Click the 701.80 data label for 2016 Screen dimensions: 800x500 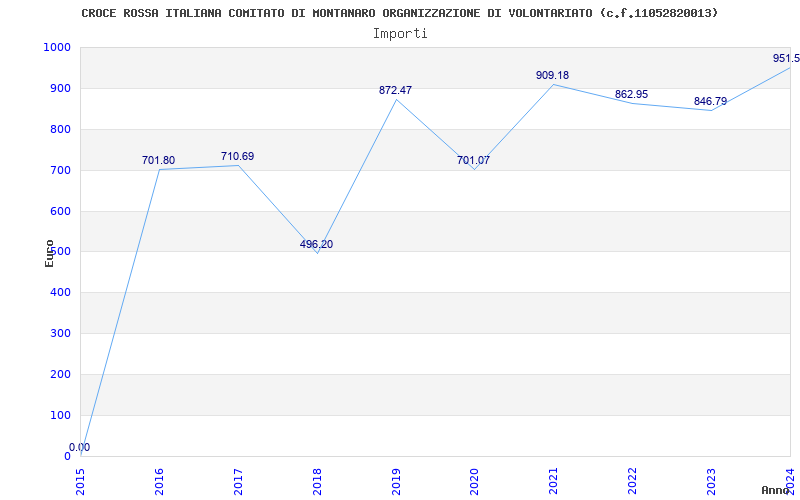point(158,161)
